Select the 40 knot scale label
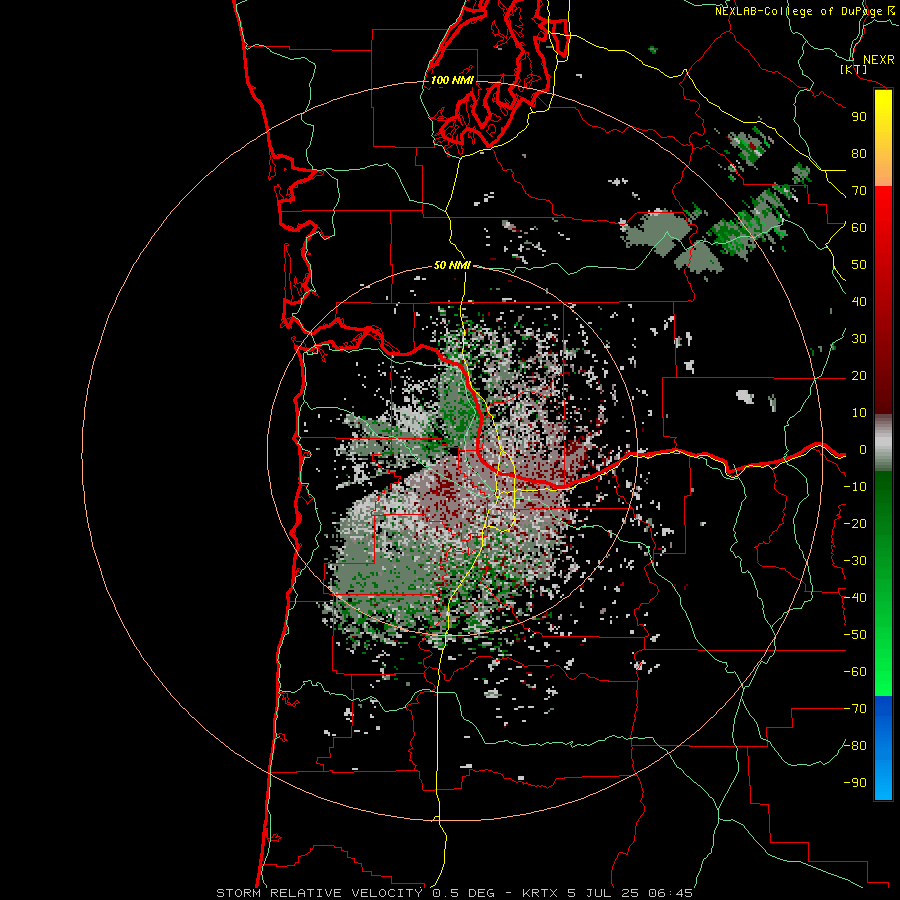The height and width of the screenshot is (900, 900). (859, 301)
